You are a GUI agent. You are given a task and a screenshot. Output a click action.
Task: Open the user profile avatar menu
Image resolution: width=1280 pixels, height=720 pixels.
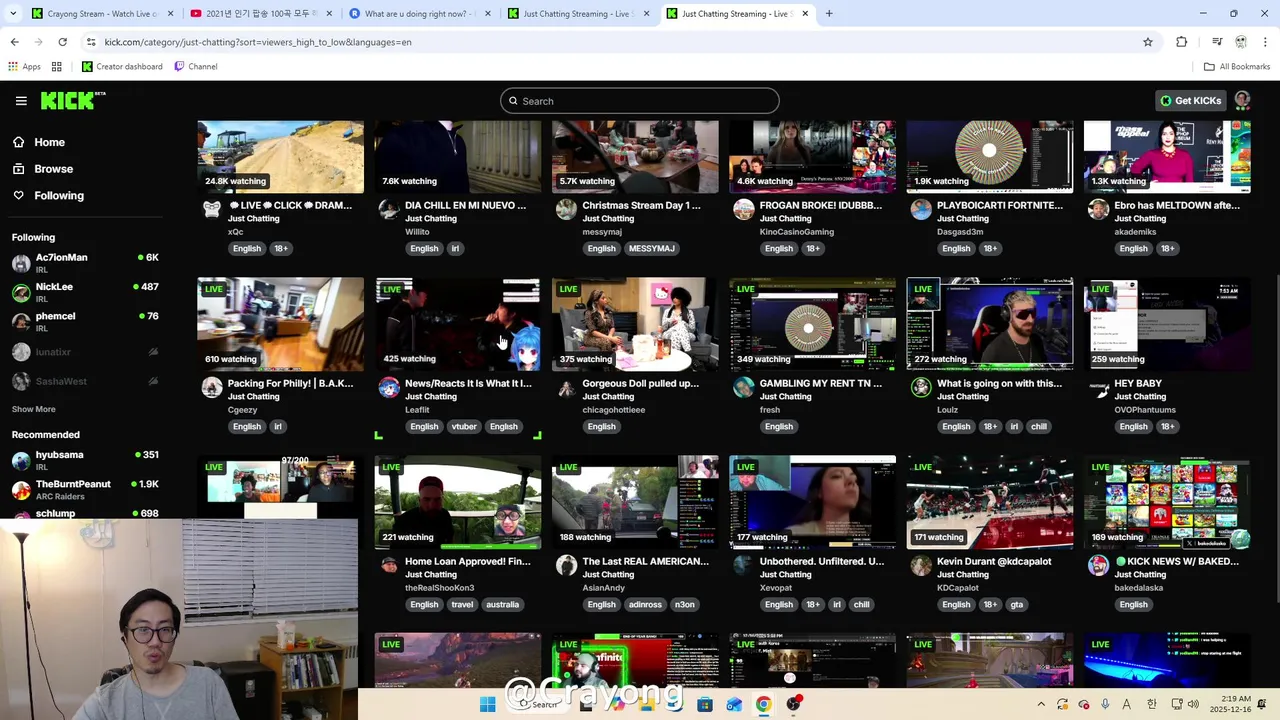pyautogui.click(x=1242, y=100)
